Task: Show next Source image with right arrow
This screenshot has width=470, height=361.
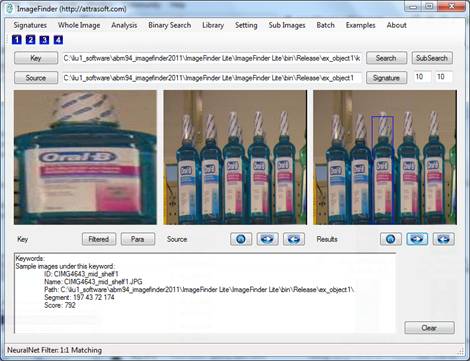Action: coord(267,239)
